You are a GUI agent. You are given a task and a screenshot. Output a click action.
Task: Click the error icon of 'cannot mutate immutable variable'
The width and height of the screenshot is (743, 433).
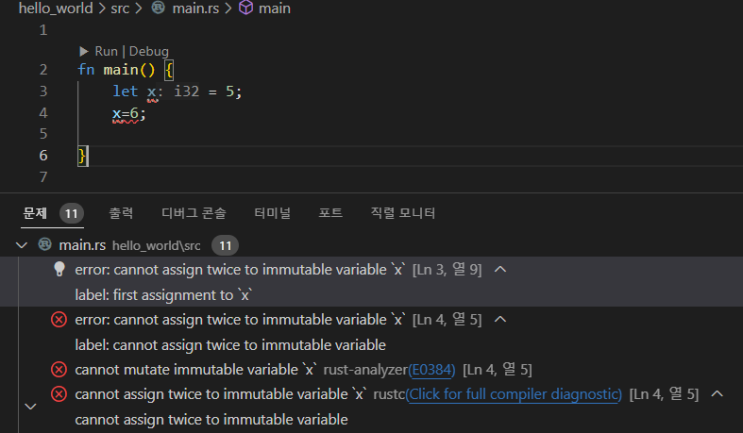59,369
